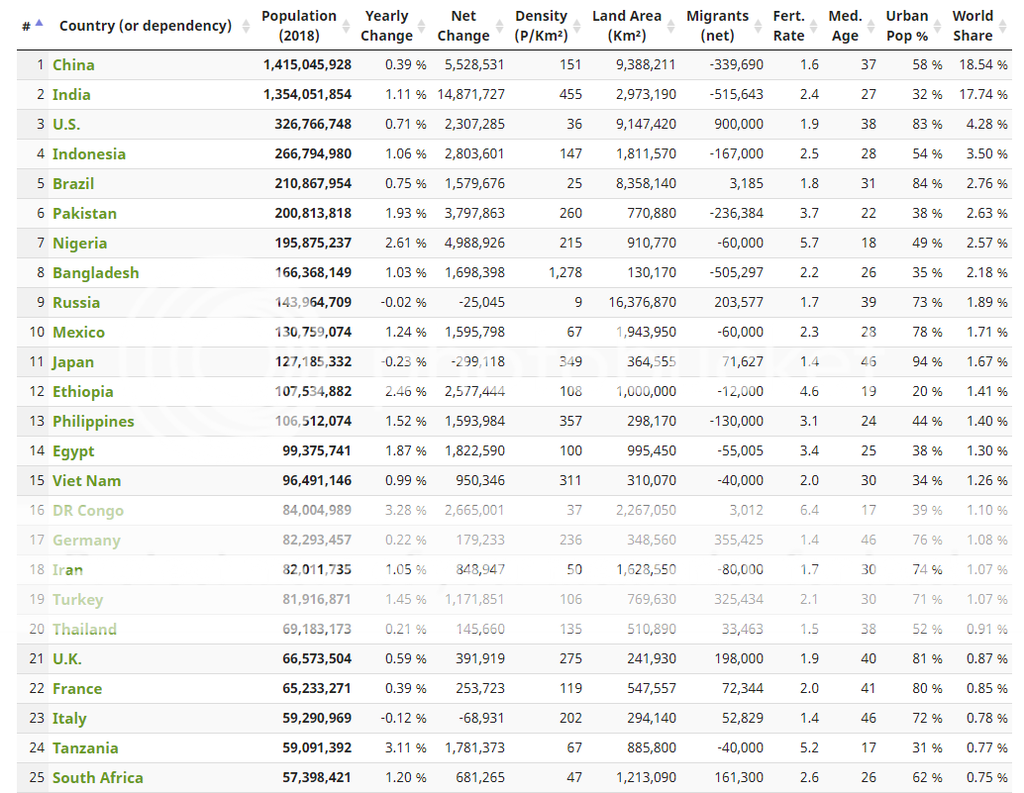Viewport: 1024px width, 793px height.
Task: Select the Japan link in table
Action: coord(73,362)
